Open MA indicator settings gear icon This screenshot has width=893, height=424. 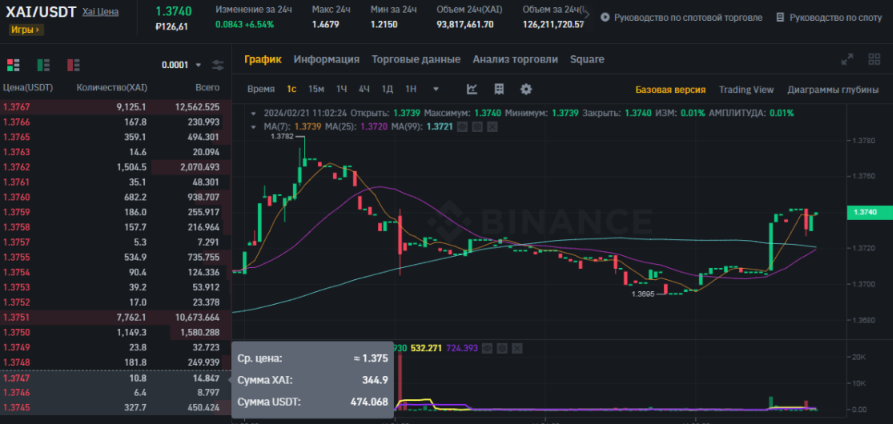pos(477,127)
